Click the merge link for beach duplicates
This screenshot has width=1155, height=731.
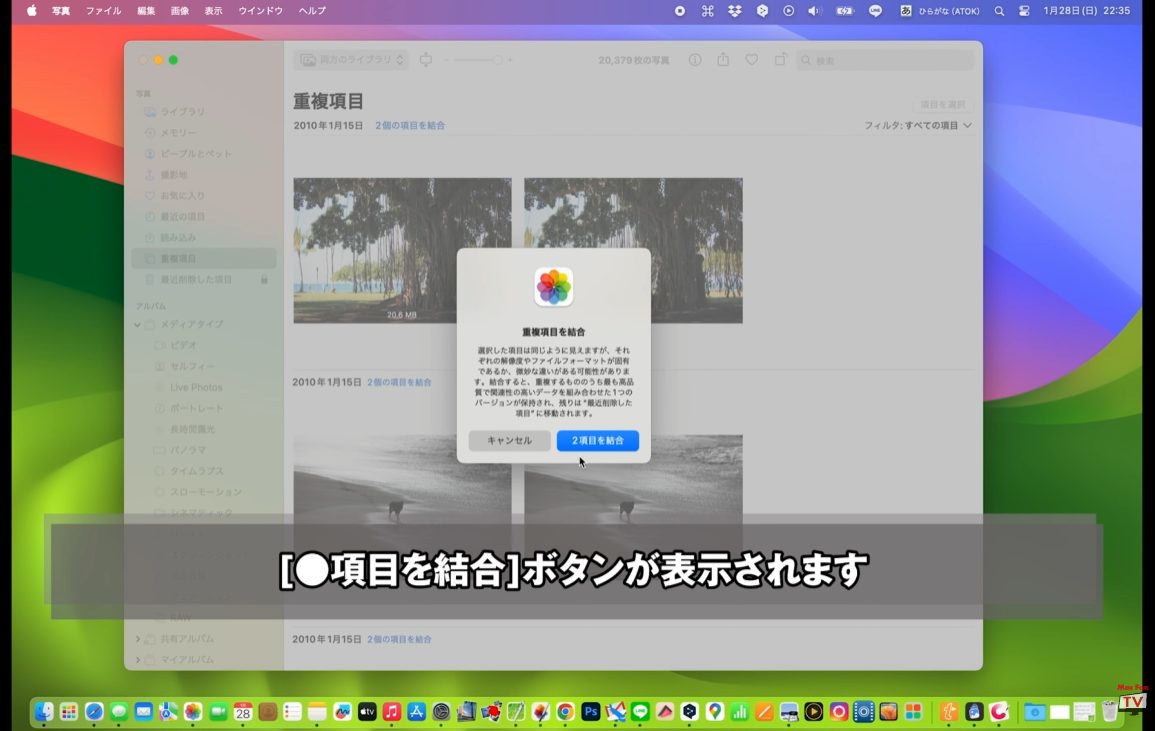(x=399, y=382)
